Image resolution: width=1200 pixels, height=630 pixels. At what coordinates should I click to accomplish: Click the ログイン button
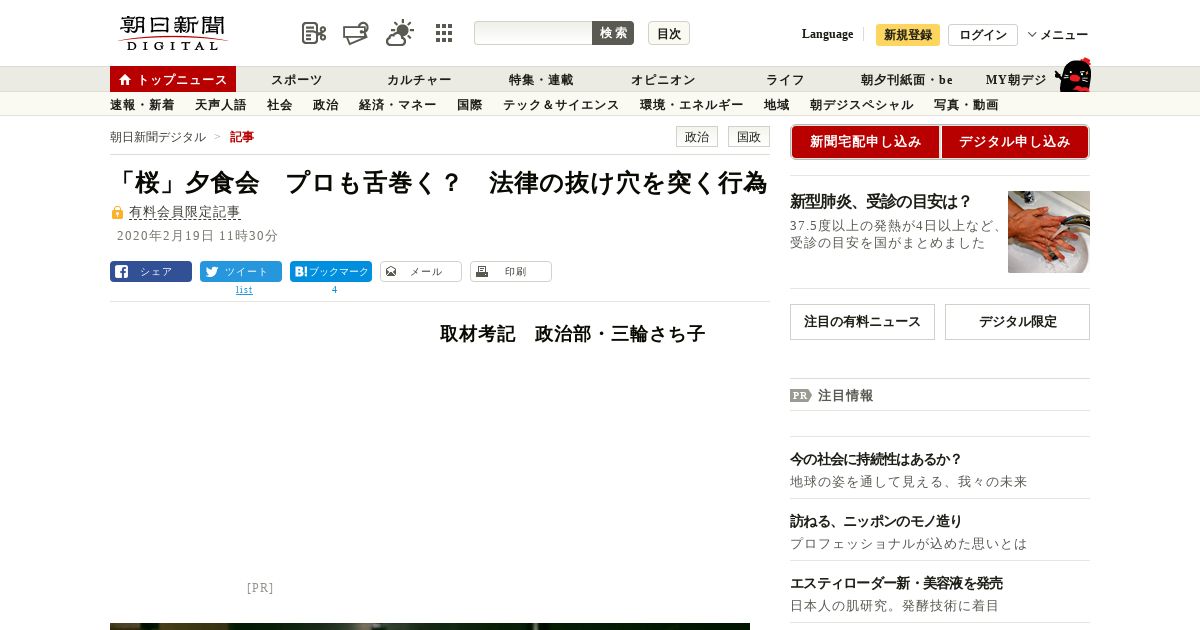point(983,35)
